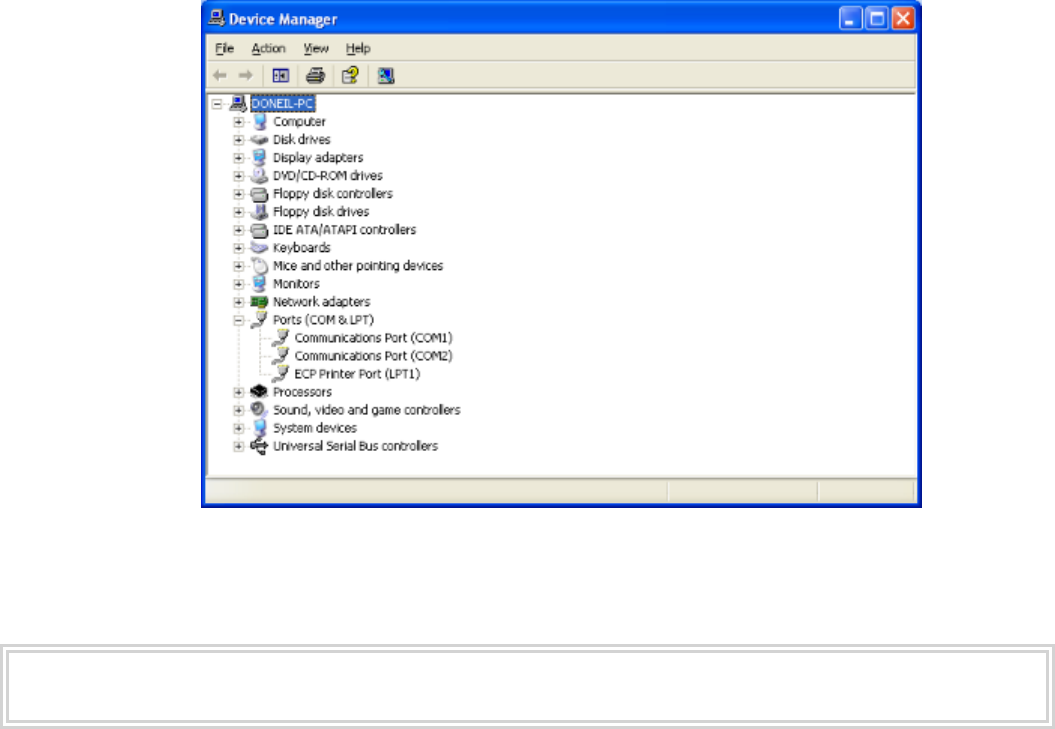Open the Action menu
Screen dimensions: 1055x729
(x=268, y=48)
